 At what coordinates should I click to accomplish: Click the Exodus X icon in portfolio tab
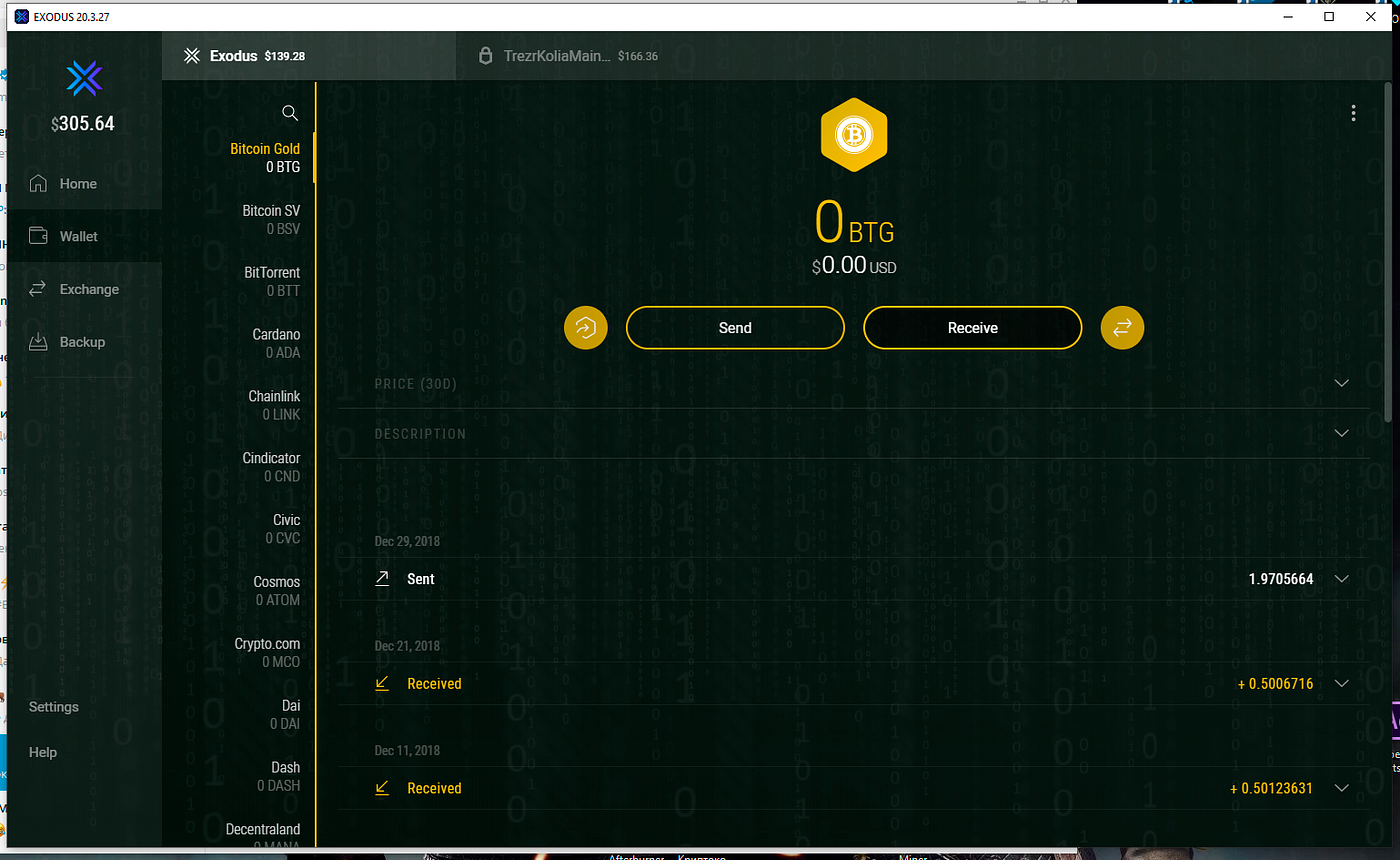(x=193, y=56)
